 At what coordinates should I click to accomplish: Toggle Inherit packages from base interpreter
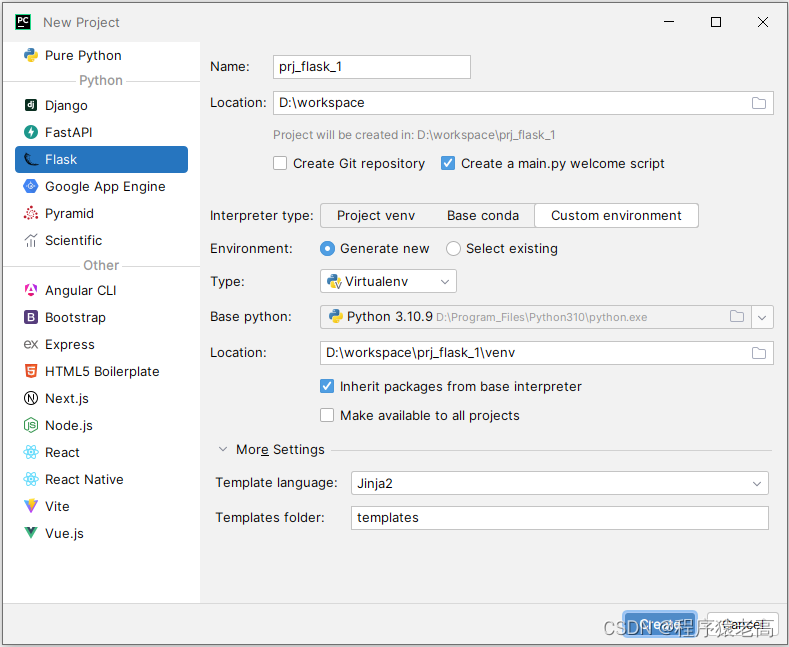[327, 386]
